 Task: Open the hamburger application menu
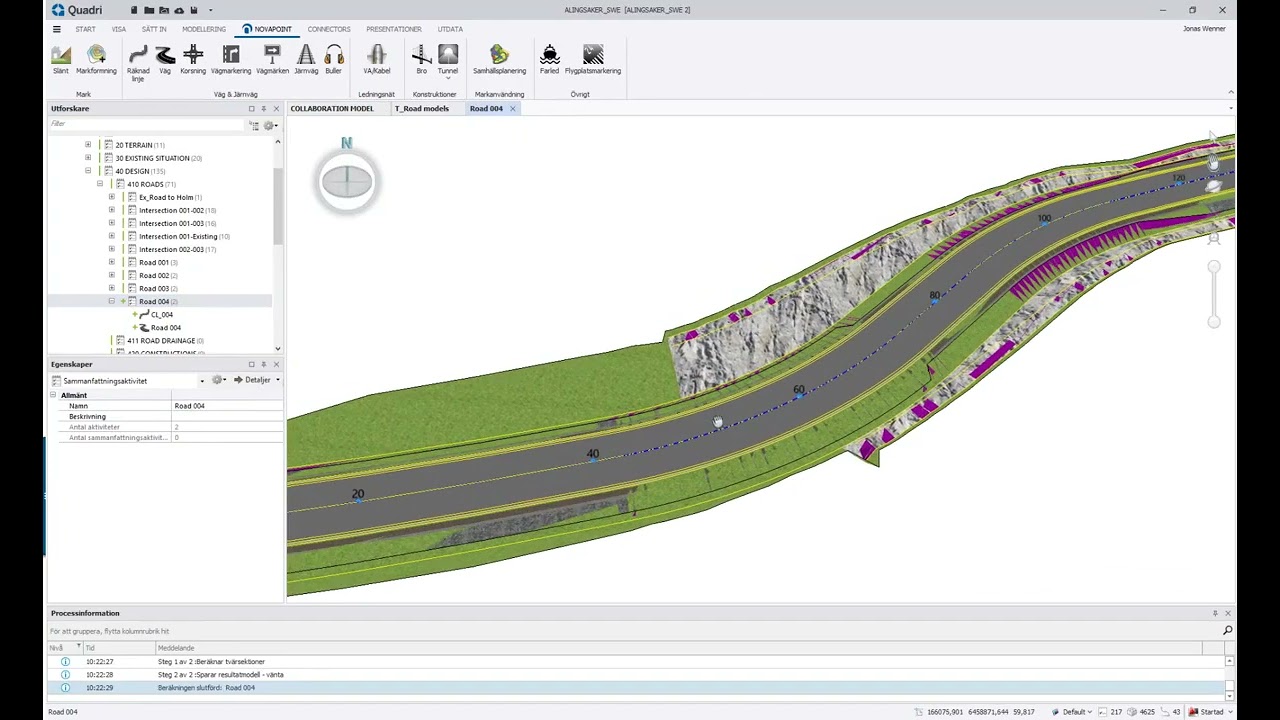[x=57, y=29]
